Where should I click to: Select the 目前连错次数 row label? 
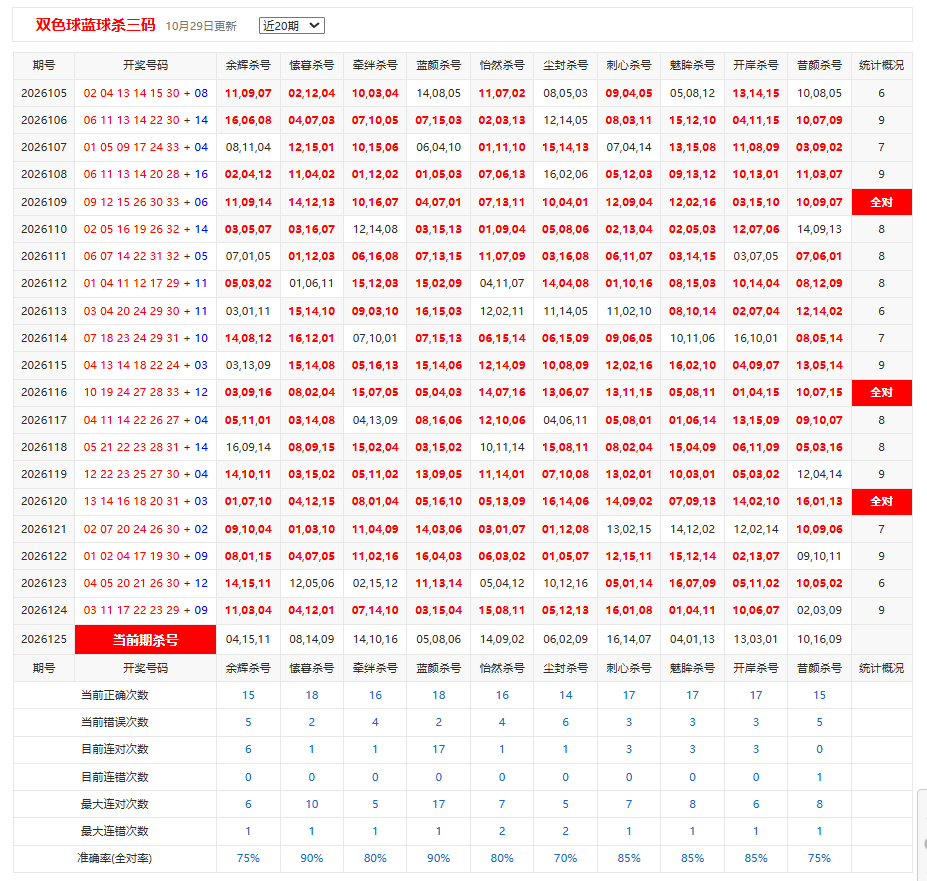pos(115,777)
